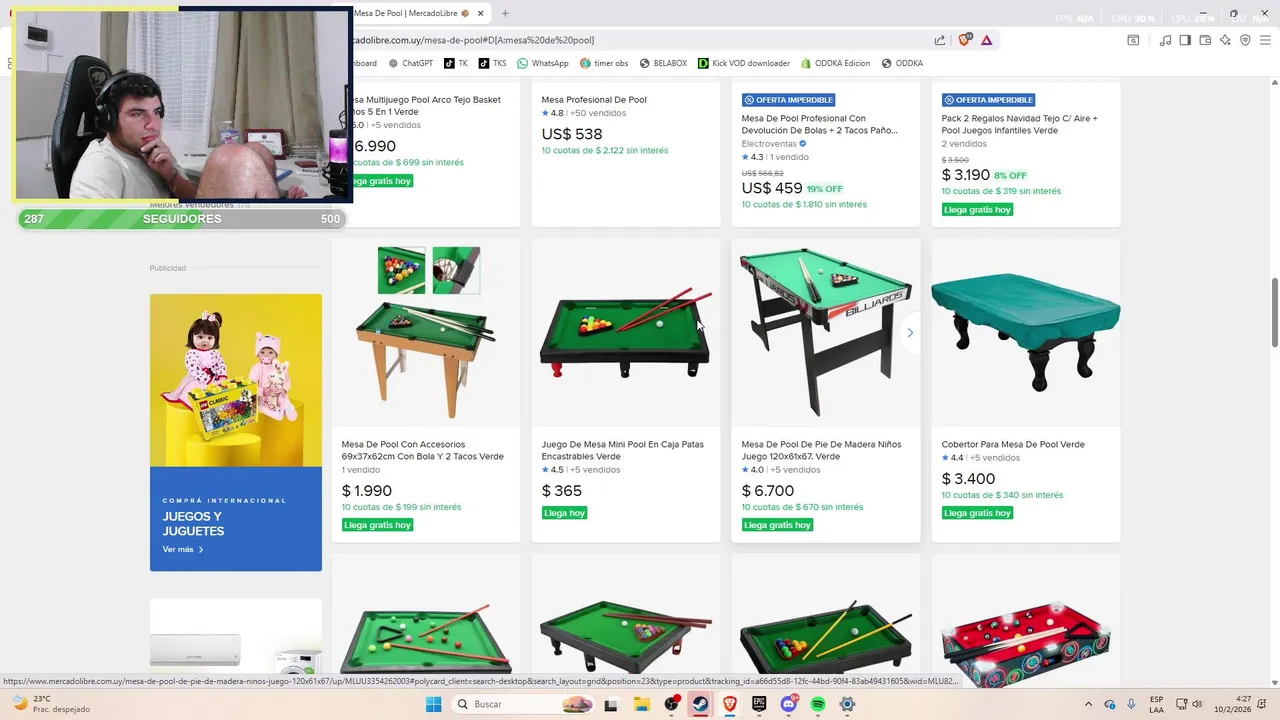The image size is (1280, 720).
Task: Click the page vertical scrollbar thumb
Action: (x=1273, y=313)
